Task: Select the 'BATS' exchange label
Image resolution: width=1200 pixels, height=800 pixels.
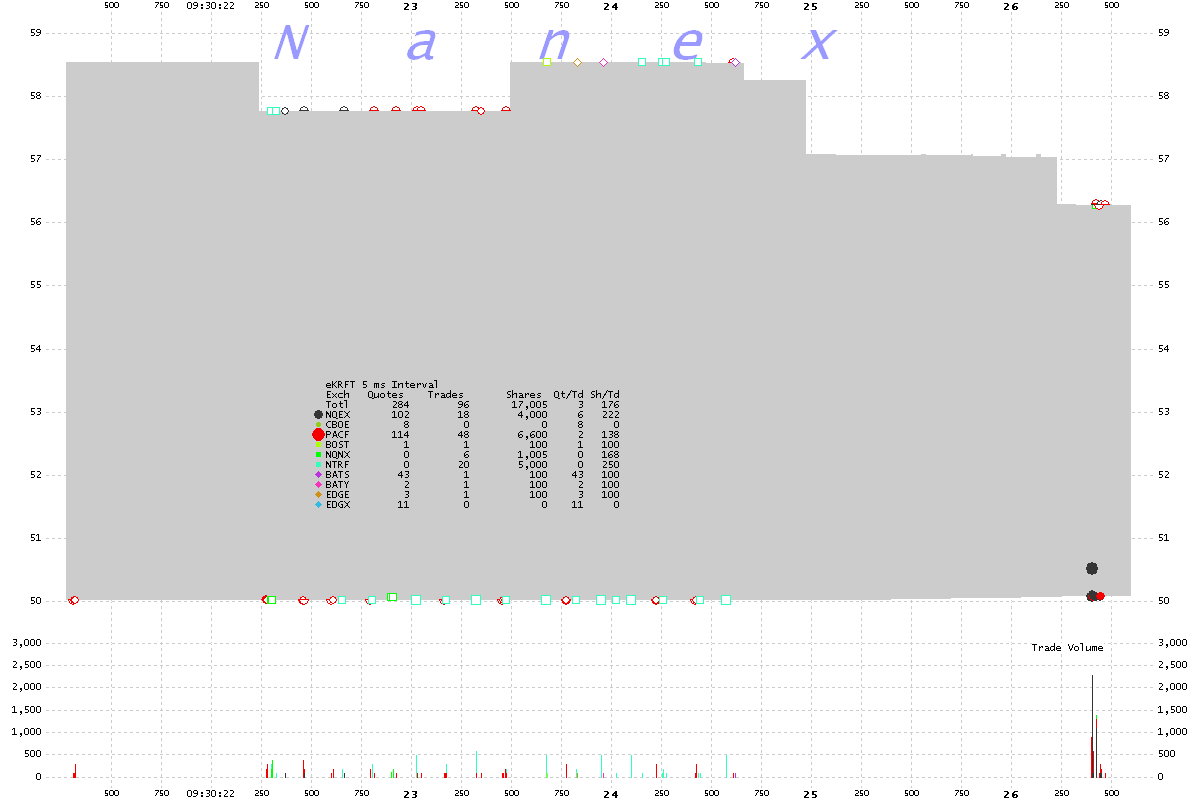Action: (338, 474)
